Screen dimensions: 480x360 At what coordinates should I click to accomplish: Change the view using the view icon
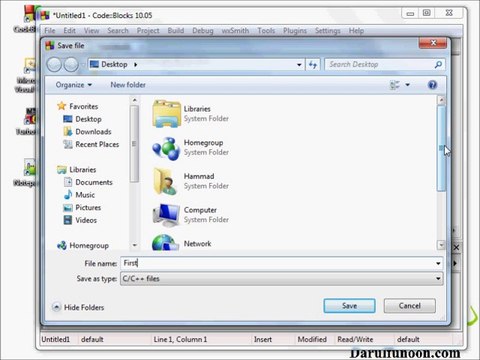(x=395, y=85)
